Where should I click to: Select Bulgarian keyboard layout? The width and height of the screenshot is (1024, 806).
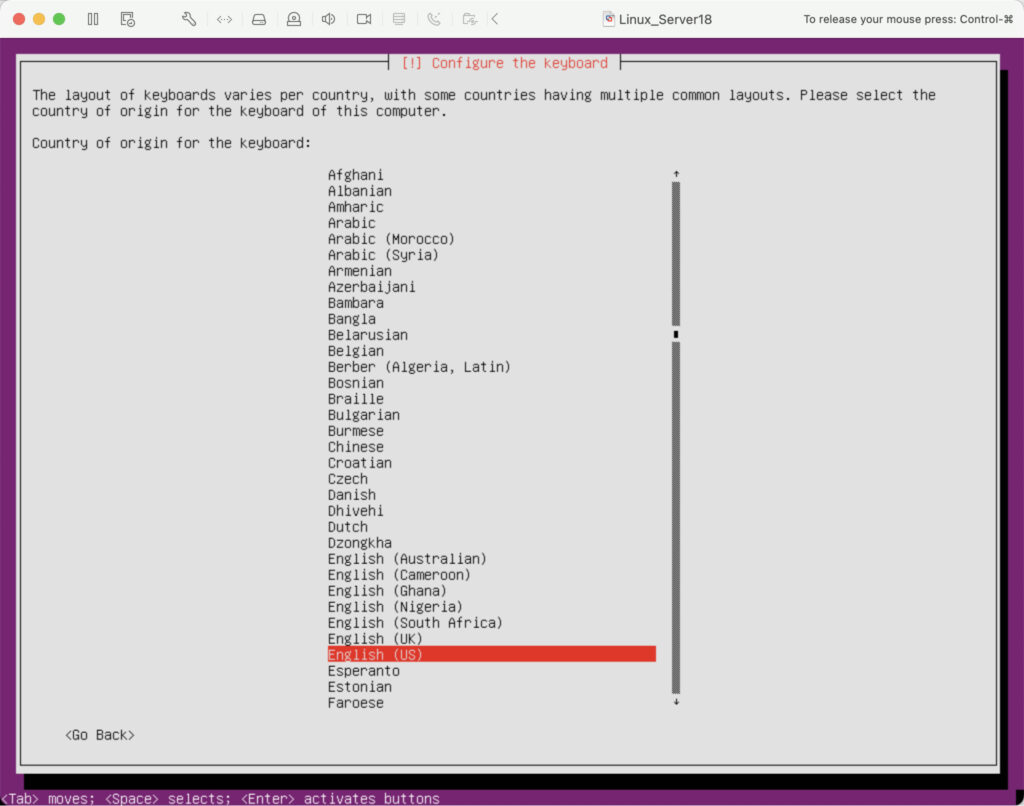pyautogui.click(x=491, y=415)
